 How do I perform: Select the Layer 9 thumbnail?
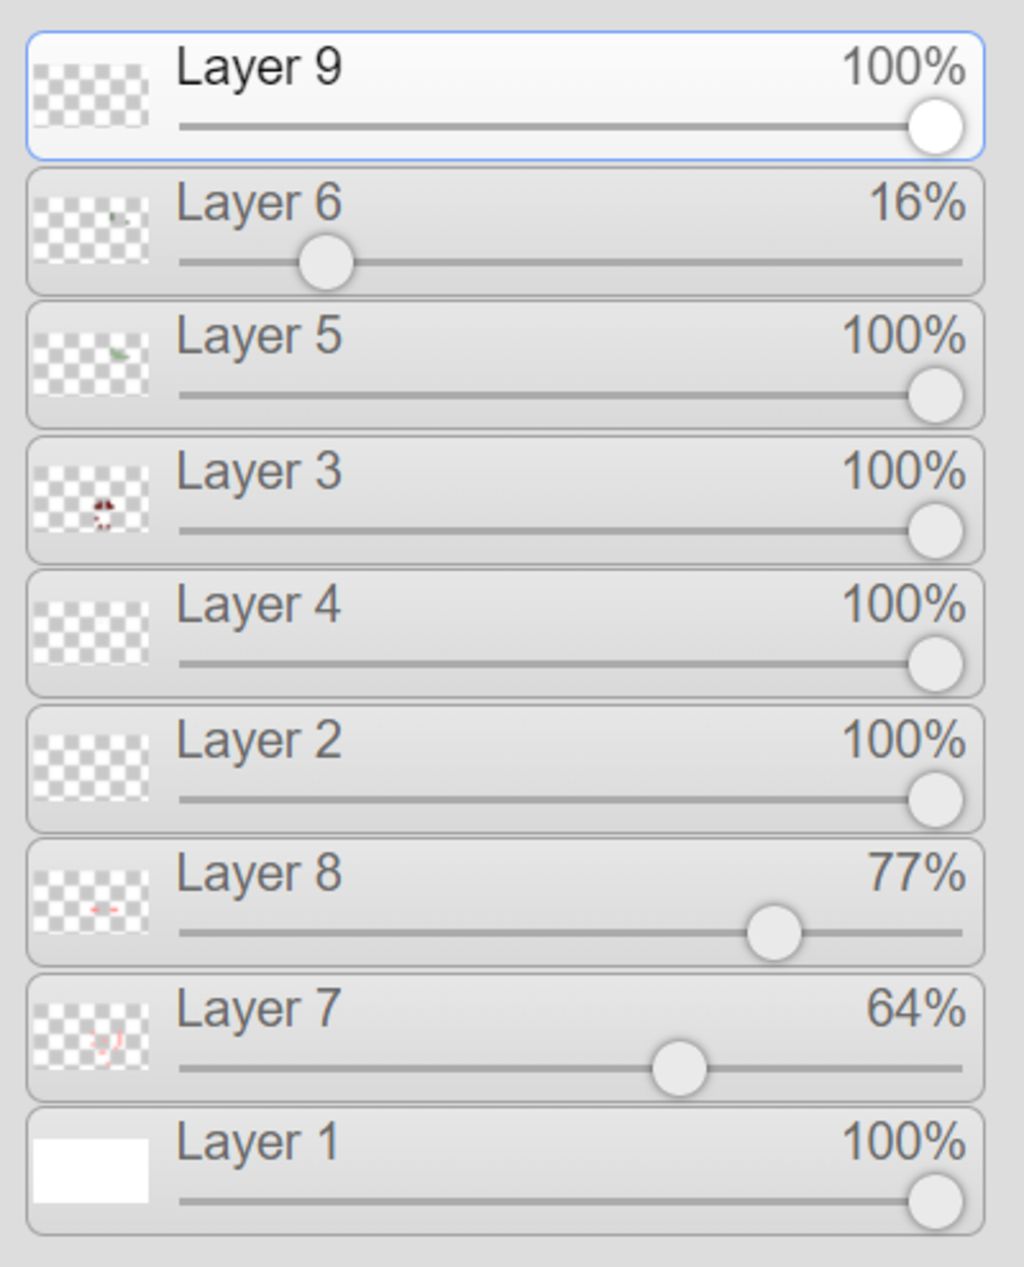[91, 96]
